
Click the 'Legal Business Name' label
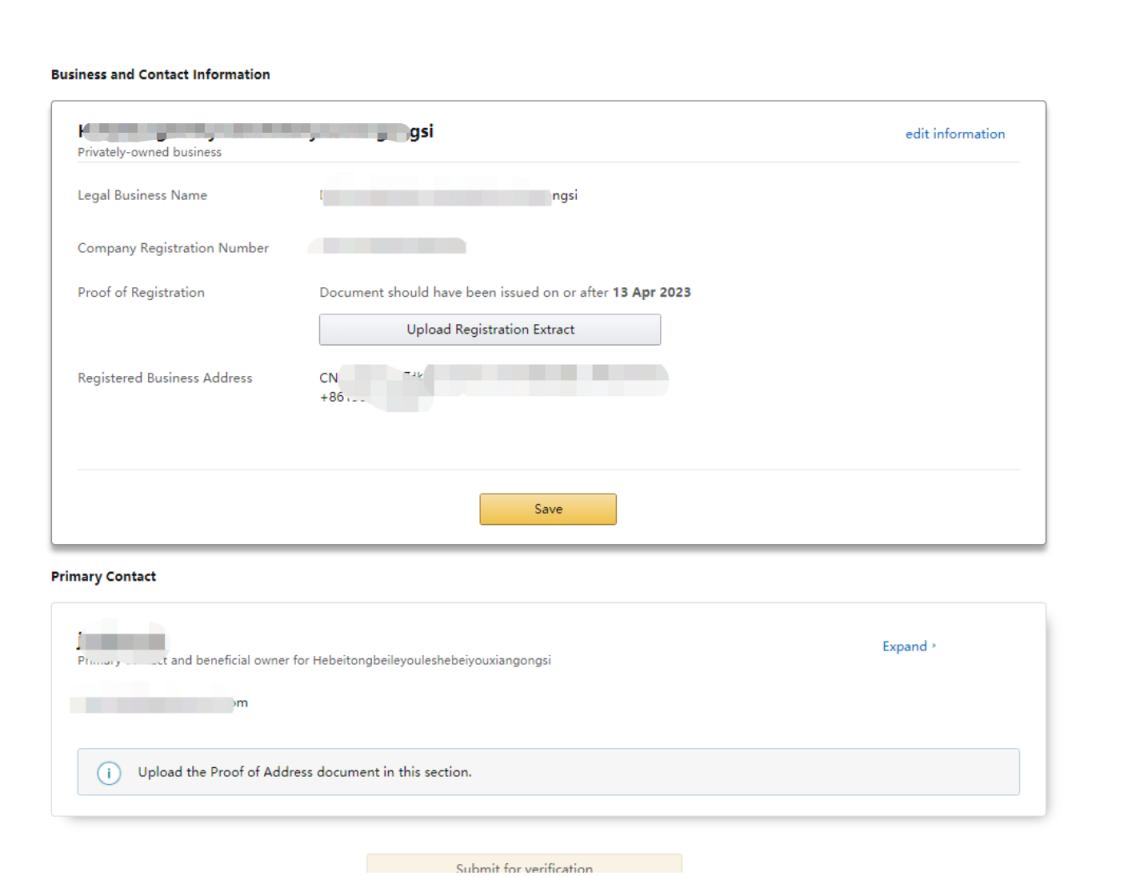142,196
